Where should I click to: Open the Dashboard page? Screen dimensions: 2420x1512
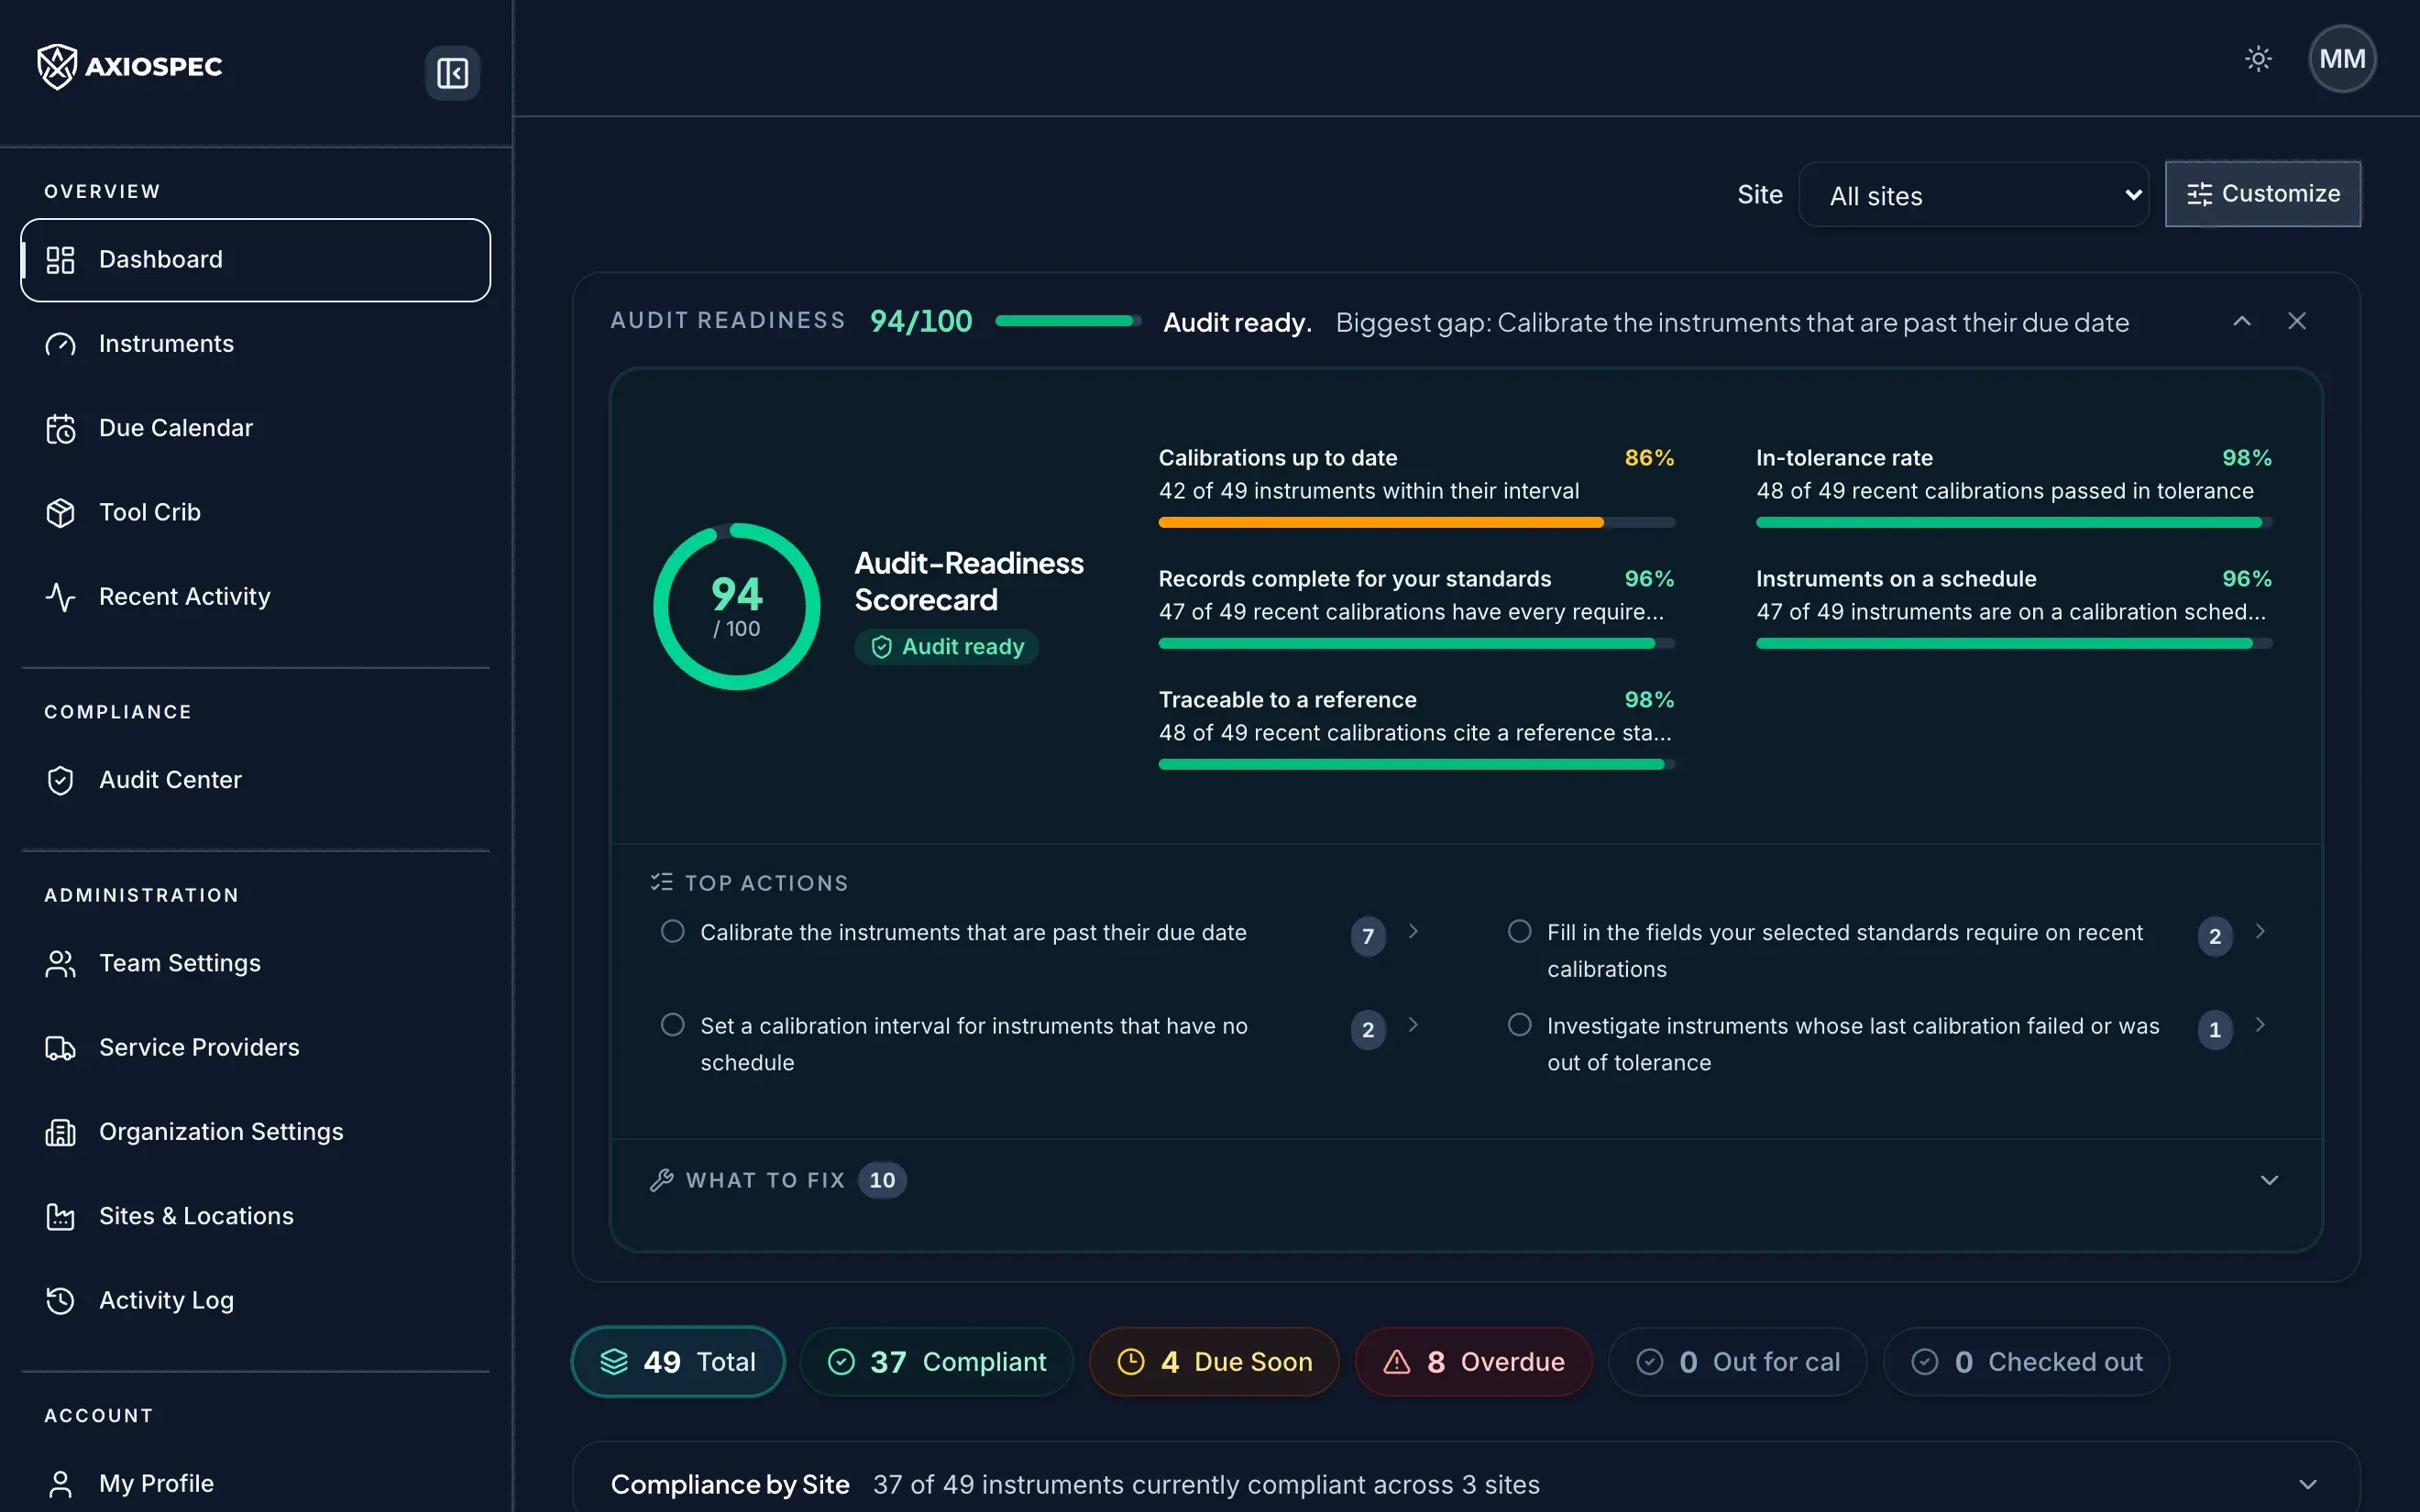(255, 260)
